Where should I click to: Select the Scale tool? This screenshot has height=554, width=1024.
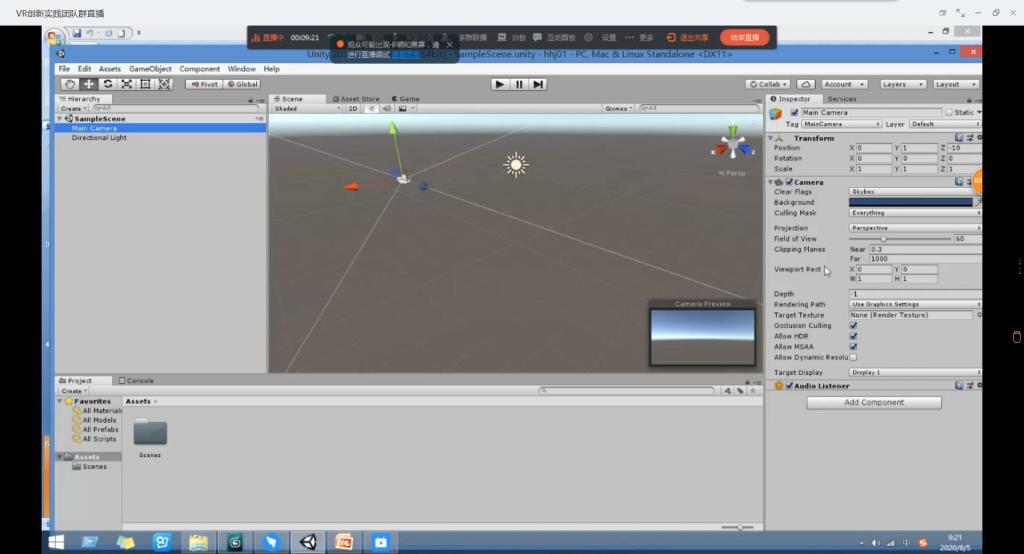pos(127,84)
